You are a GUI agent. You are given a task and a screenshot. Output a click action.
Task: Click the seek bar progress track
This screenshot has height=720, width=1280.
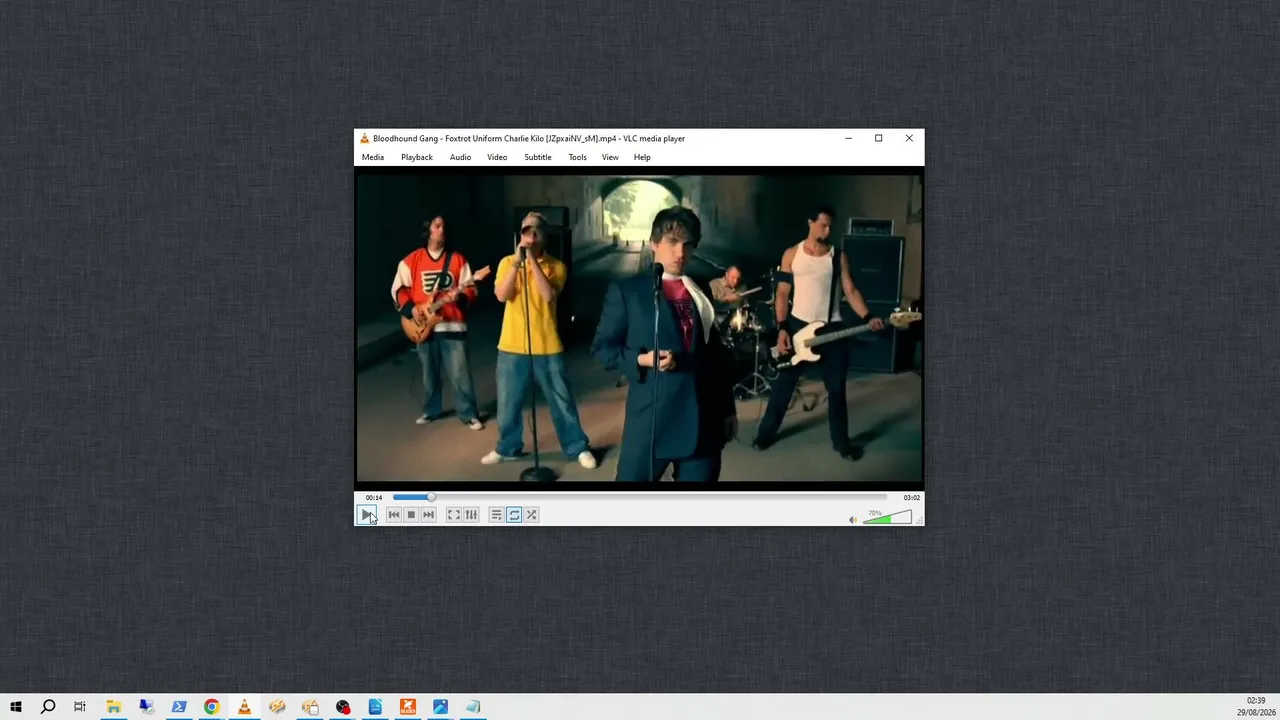(x=640, y=497)
